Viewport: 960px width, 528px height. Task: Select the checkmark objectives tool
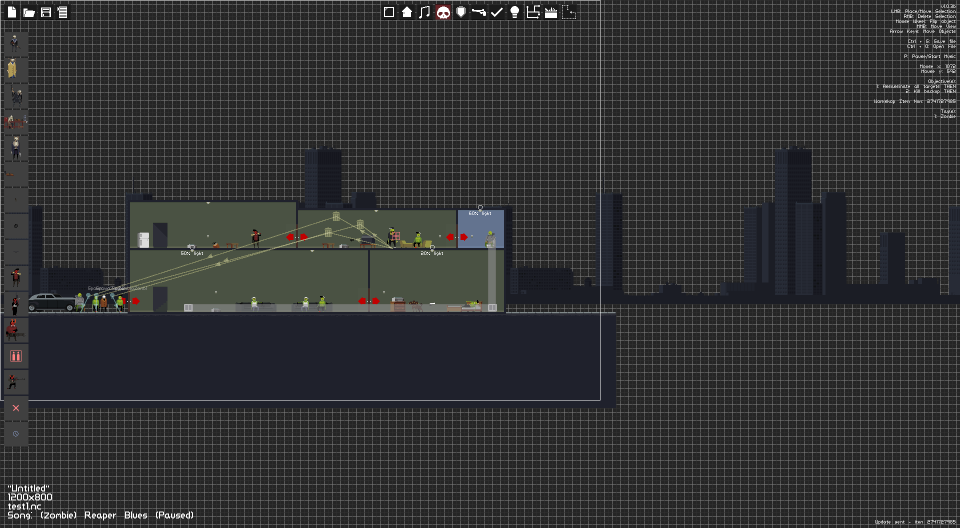[x=497, y=12]
